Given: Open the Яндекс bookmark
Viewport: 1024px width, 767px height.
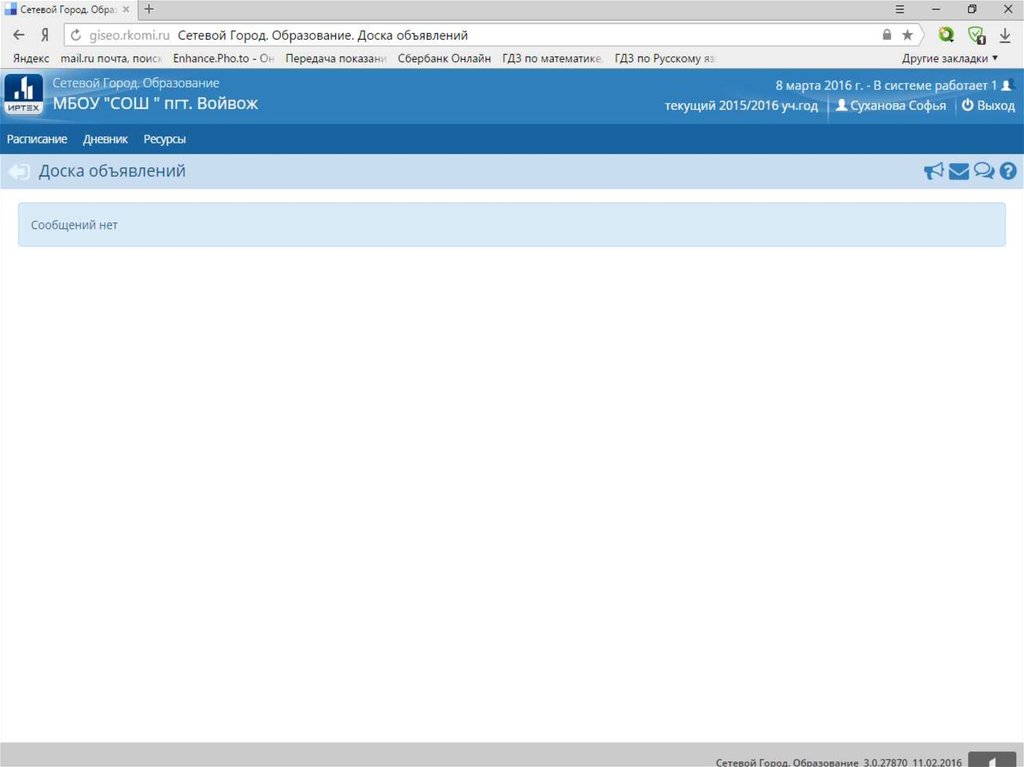Looking at the screenshot, I should (31, 58).
